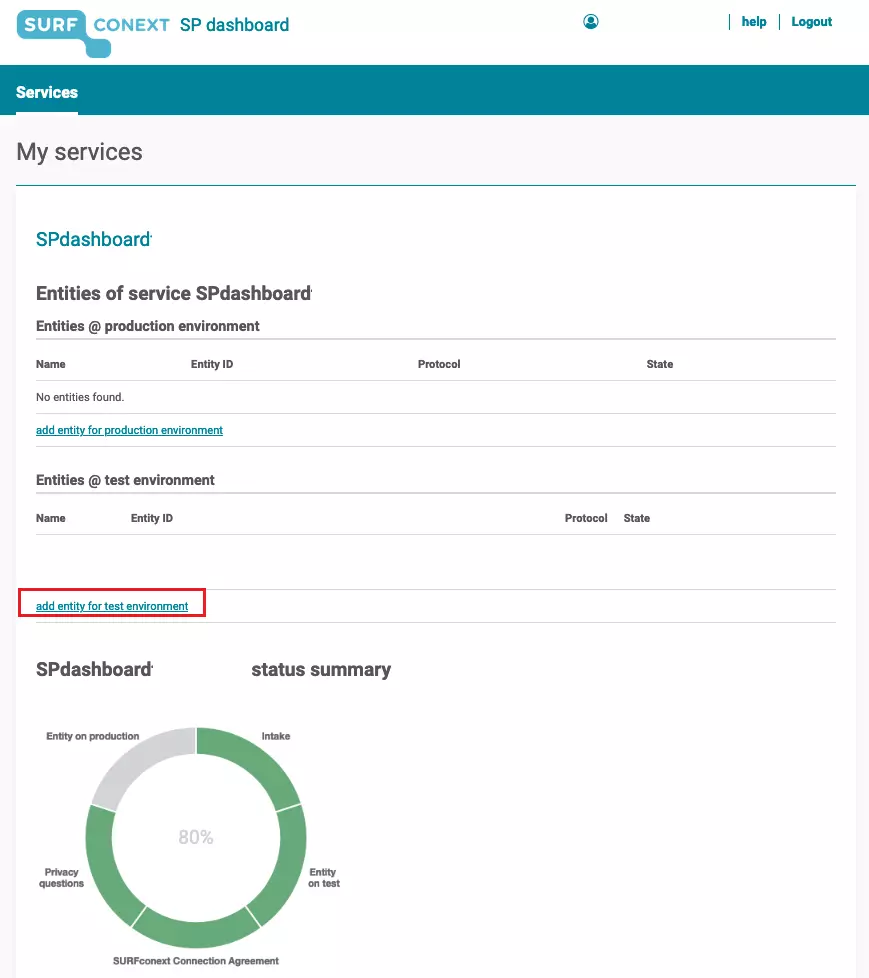Click add entity for production environment
869x978 pixels.
pos(129,430)
